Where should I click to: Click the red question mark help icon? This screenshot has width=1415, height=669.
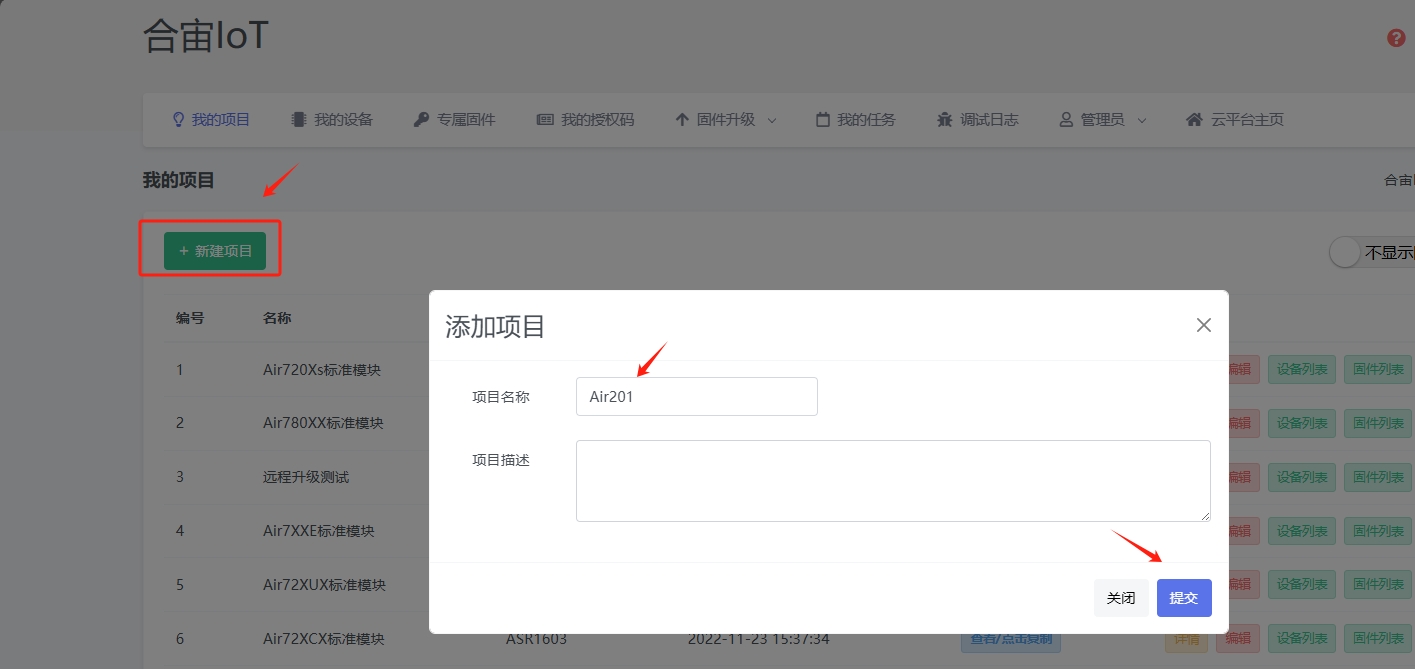(x=1396, y=38)
